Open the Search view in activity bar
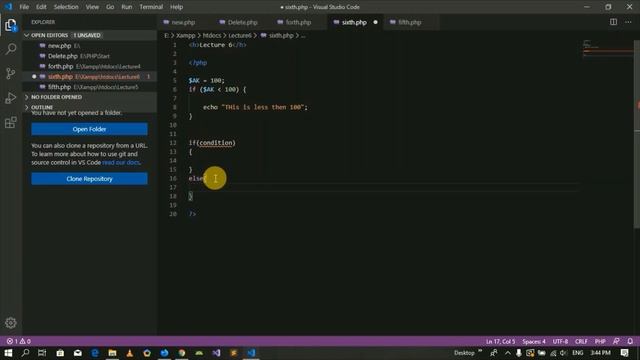This screenshot has width=640, height=360. [11, 49]
